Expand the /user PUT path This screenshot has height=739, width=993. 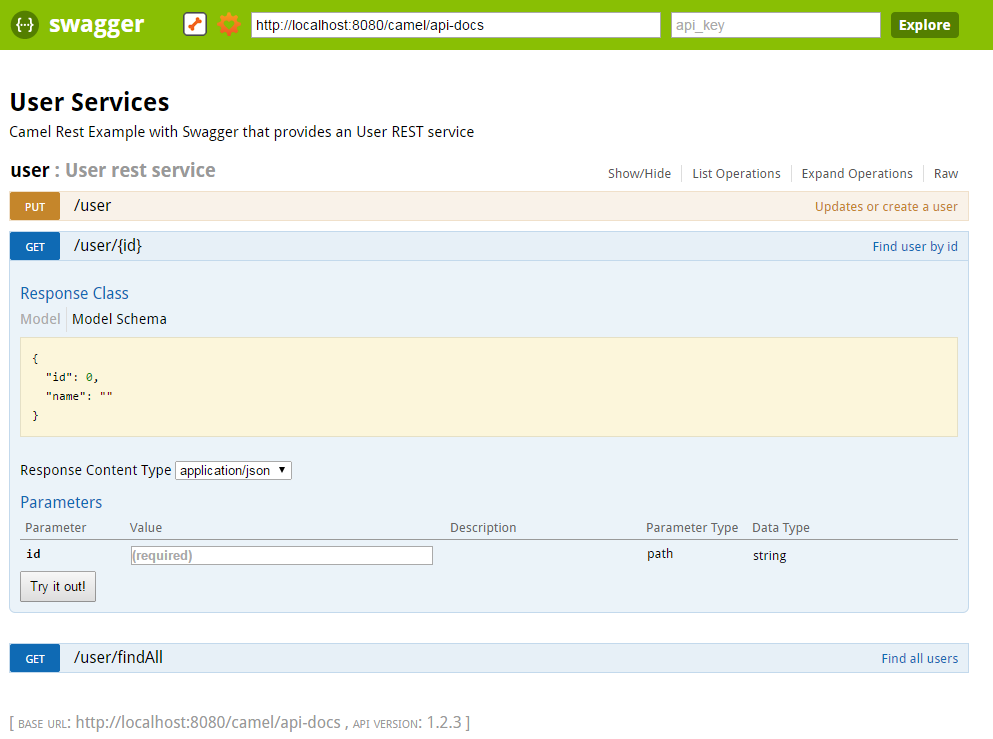(x=92, y=206)
